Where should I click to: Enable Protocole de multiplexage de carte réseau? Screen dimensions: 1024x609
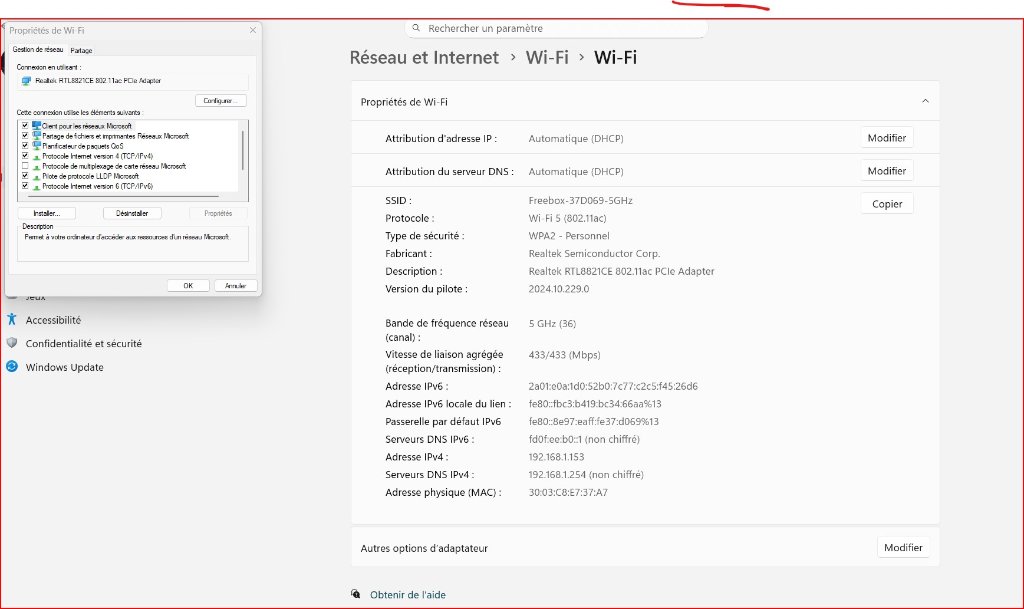point(25,166)
